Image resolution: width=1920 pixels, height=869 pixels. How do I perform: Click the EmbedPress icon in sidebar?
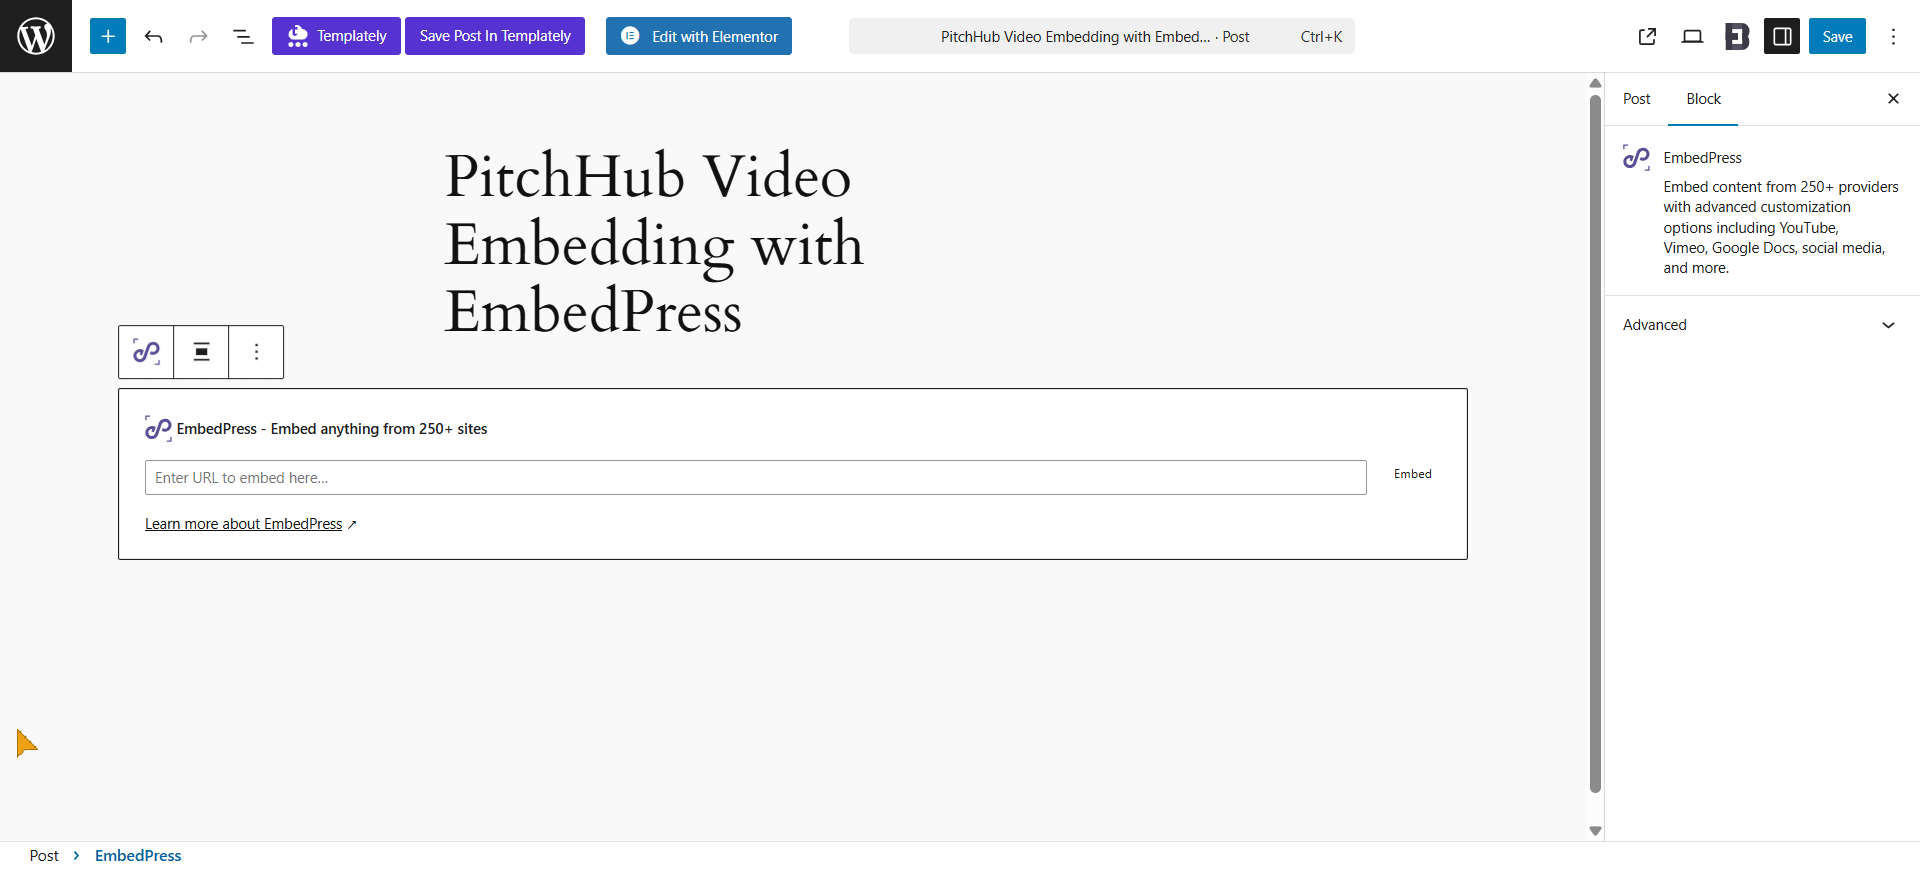(x=1636, y=158)
